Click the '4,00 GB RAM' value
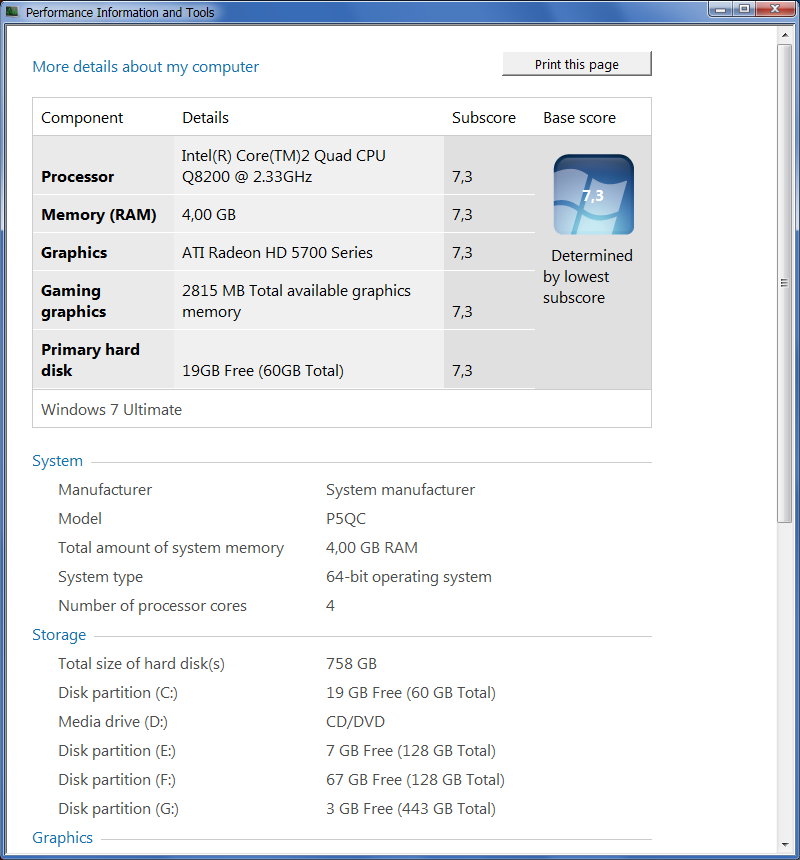 click(372, 548)
